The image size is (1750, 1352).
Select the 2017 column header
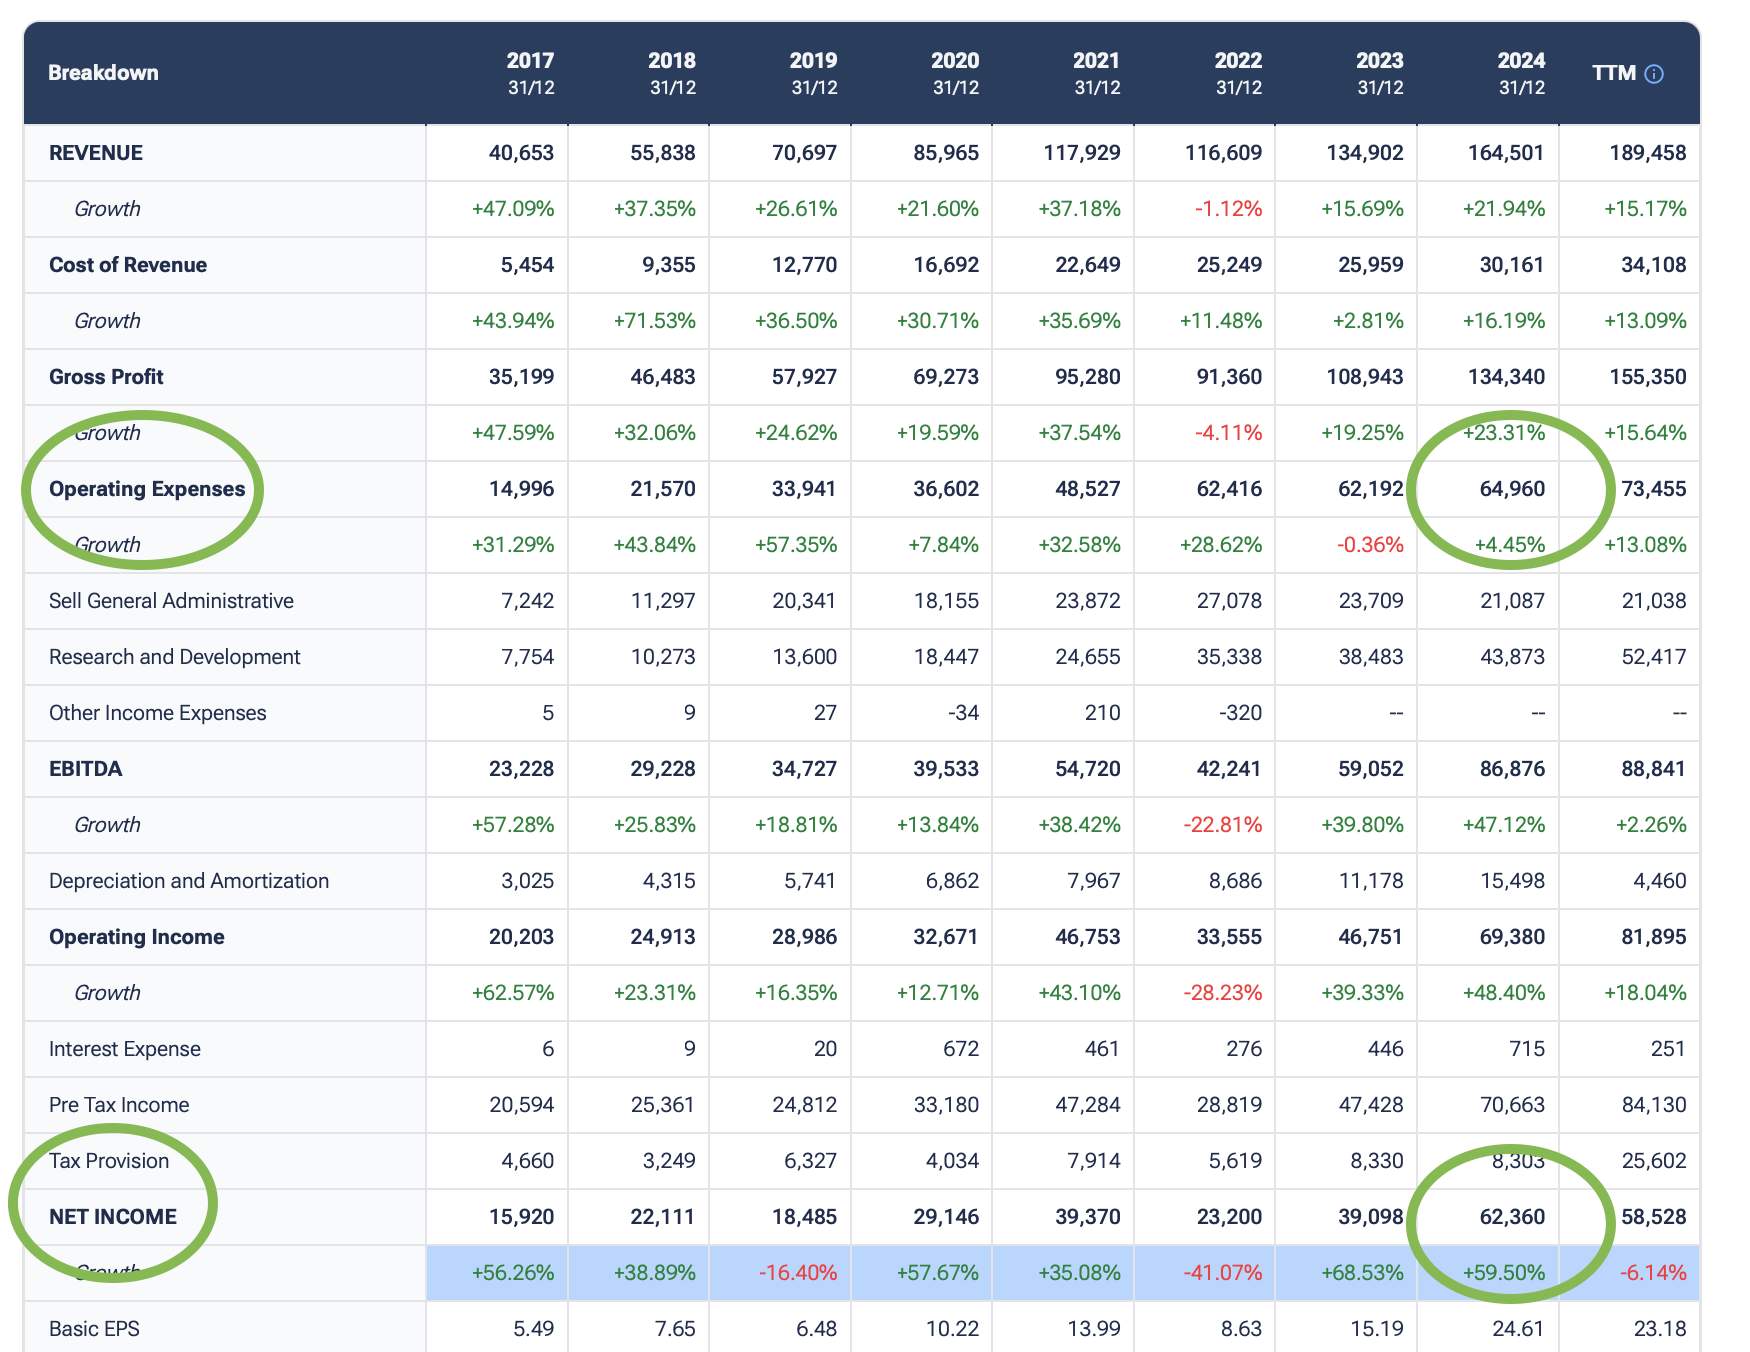click(x=529, y=73)
